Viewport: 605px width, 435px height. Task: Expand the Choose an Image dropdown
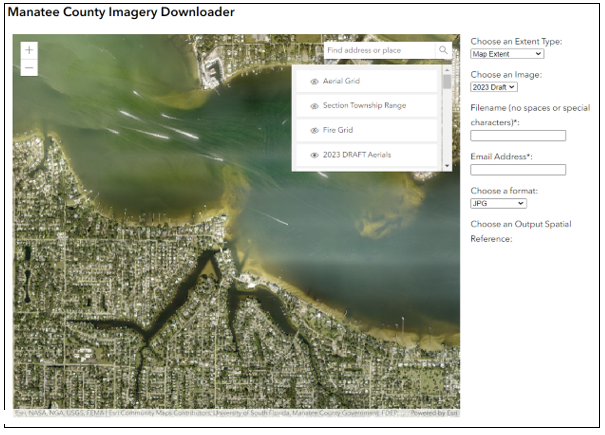click(494, 87)
